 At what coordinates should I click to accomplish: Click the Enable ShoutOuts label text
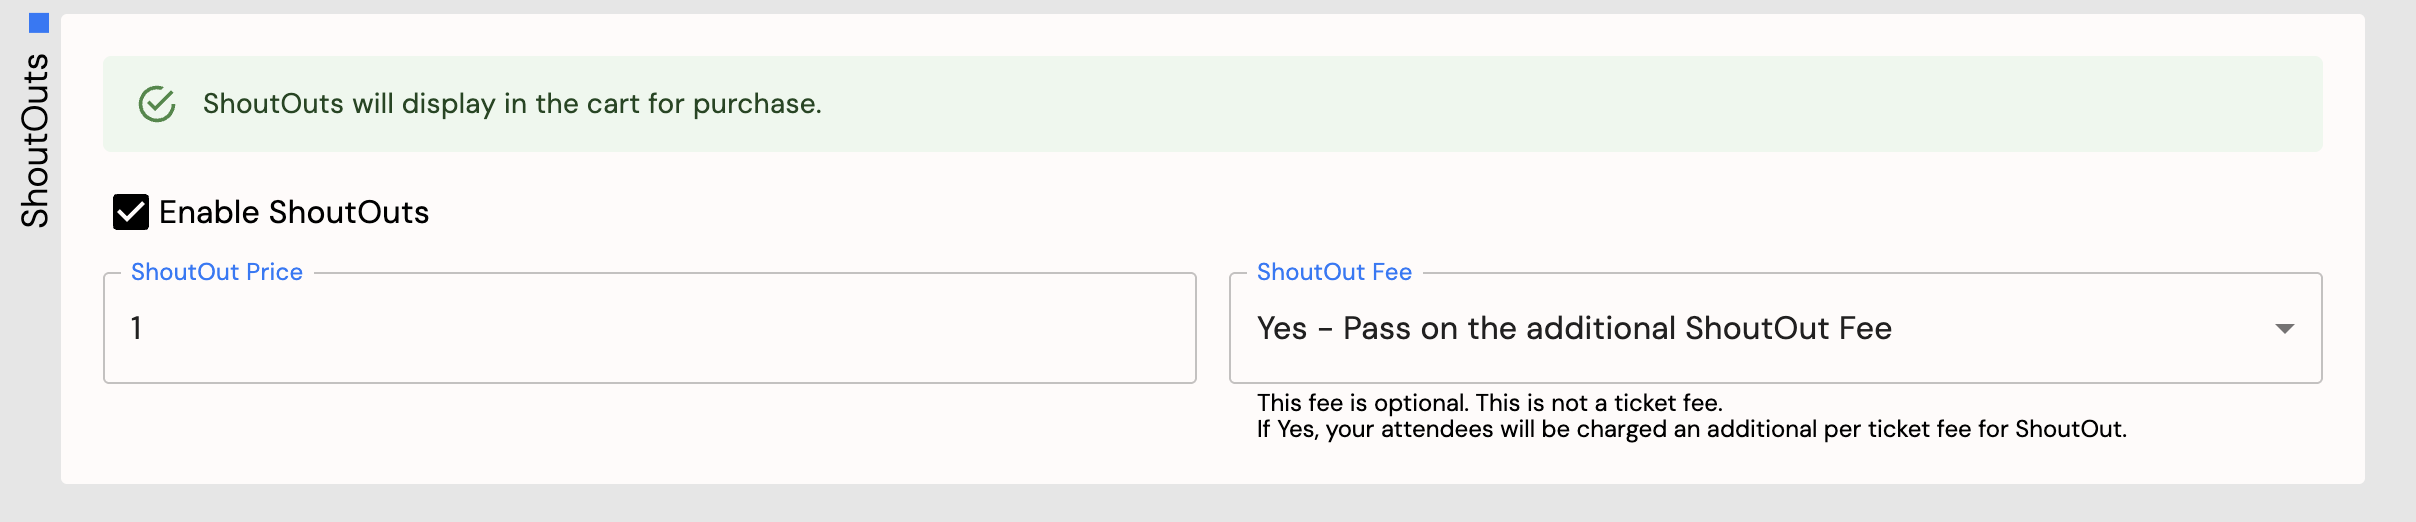(x=294, y=212)
